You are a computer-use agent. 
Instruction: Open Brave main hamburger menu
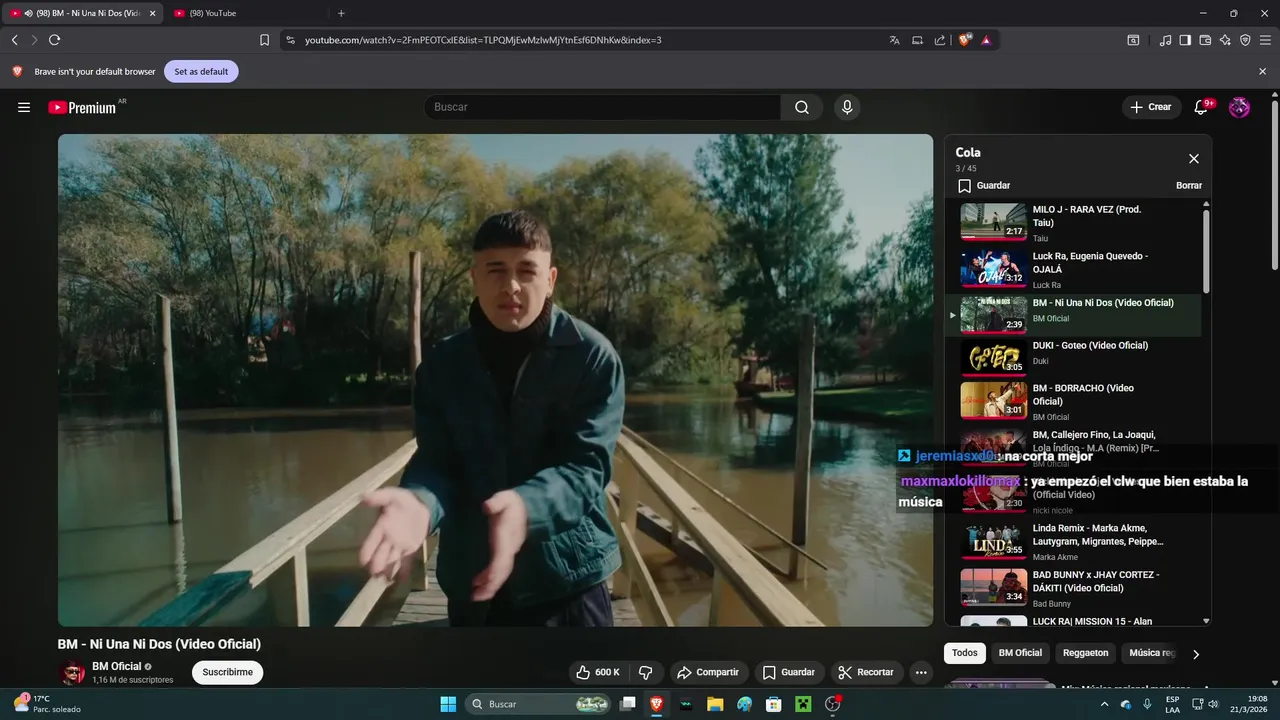1265,40
